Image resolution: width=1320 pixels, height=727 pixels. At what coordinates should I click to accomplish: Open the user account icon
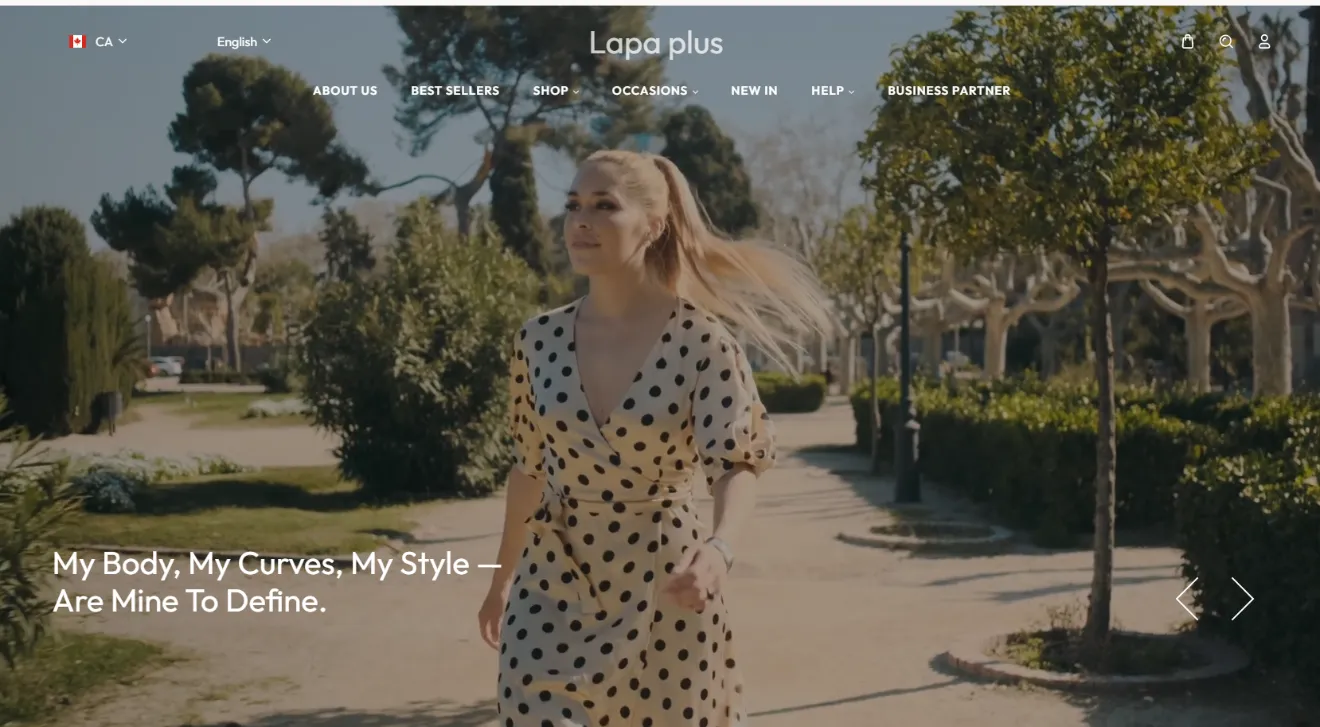[1264, 41]
